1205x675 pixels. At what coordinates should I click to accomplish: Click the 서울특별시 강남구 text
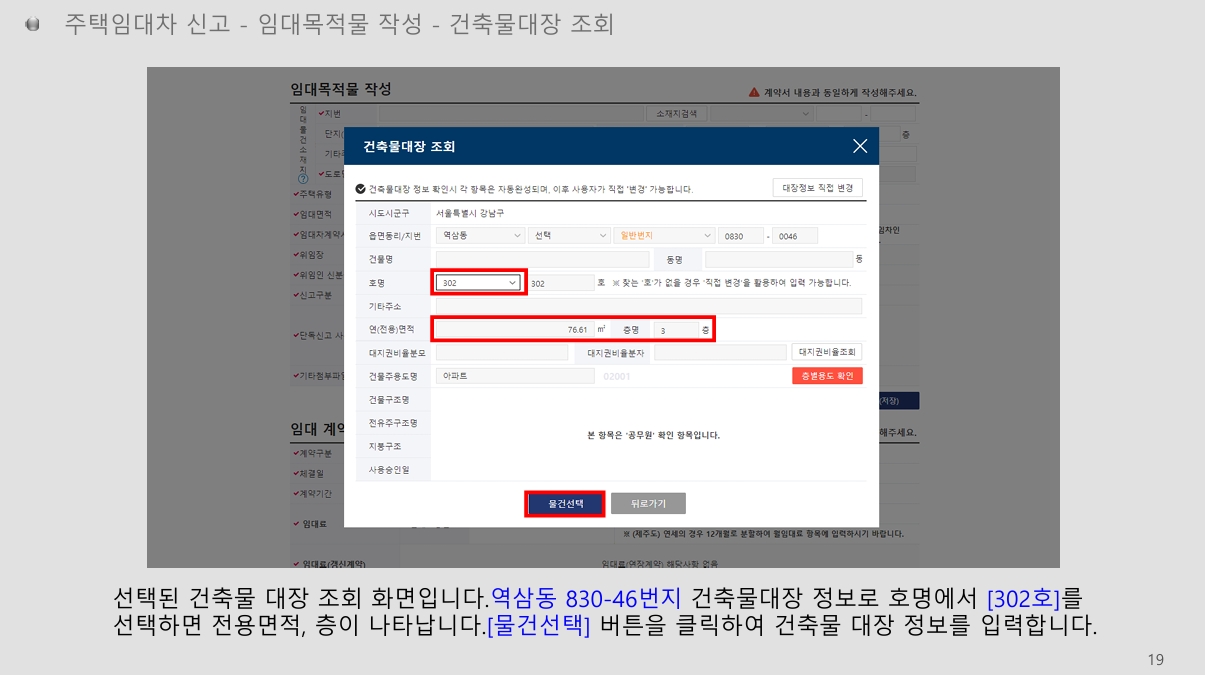click(470, 213)
